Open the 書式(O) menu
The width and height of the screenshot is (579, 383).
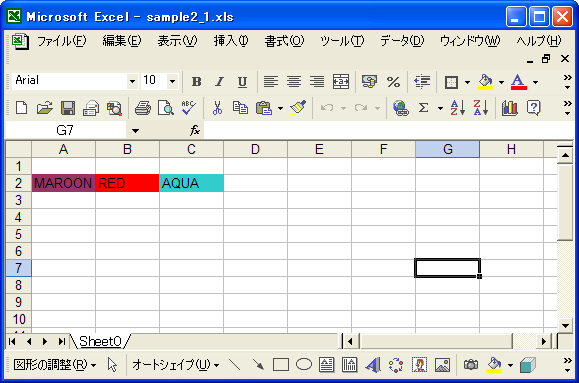coord(284,41)
